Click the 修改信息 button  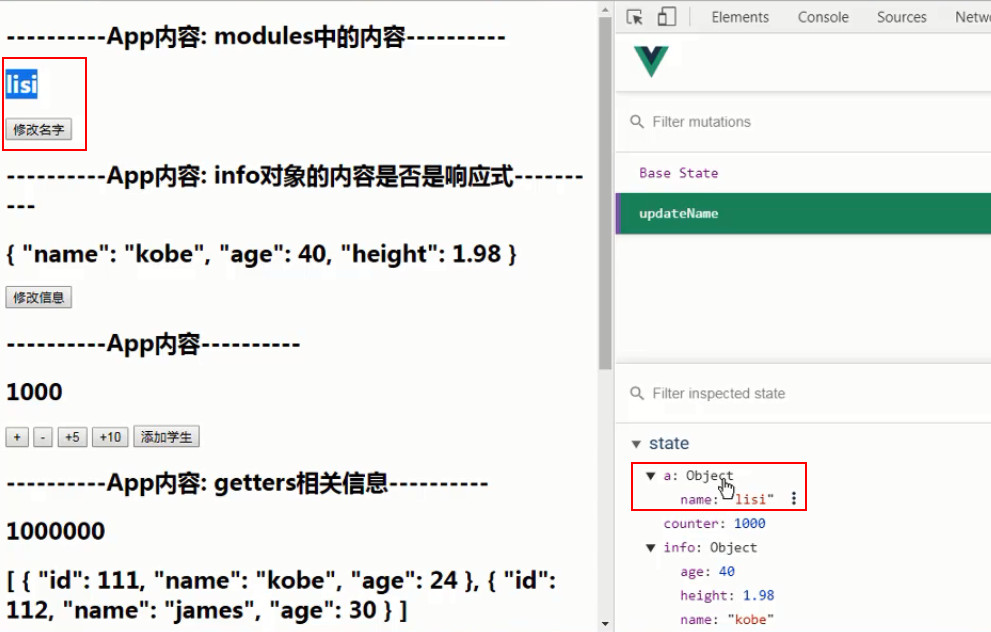(39, 297)
